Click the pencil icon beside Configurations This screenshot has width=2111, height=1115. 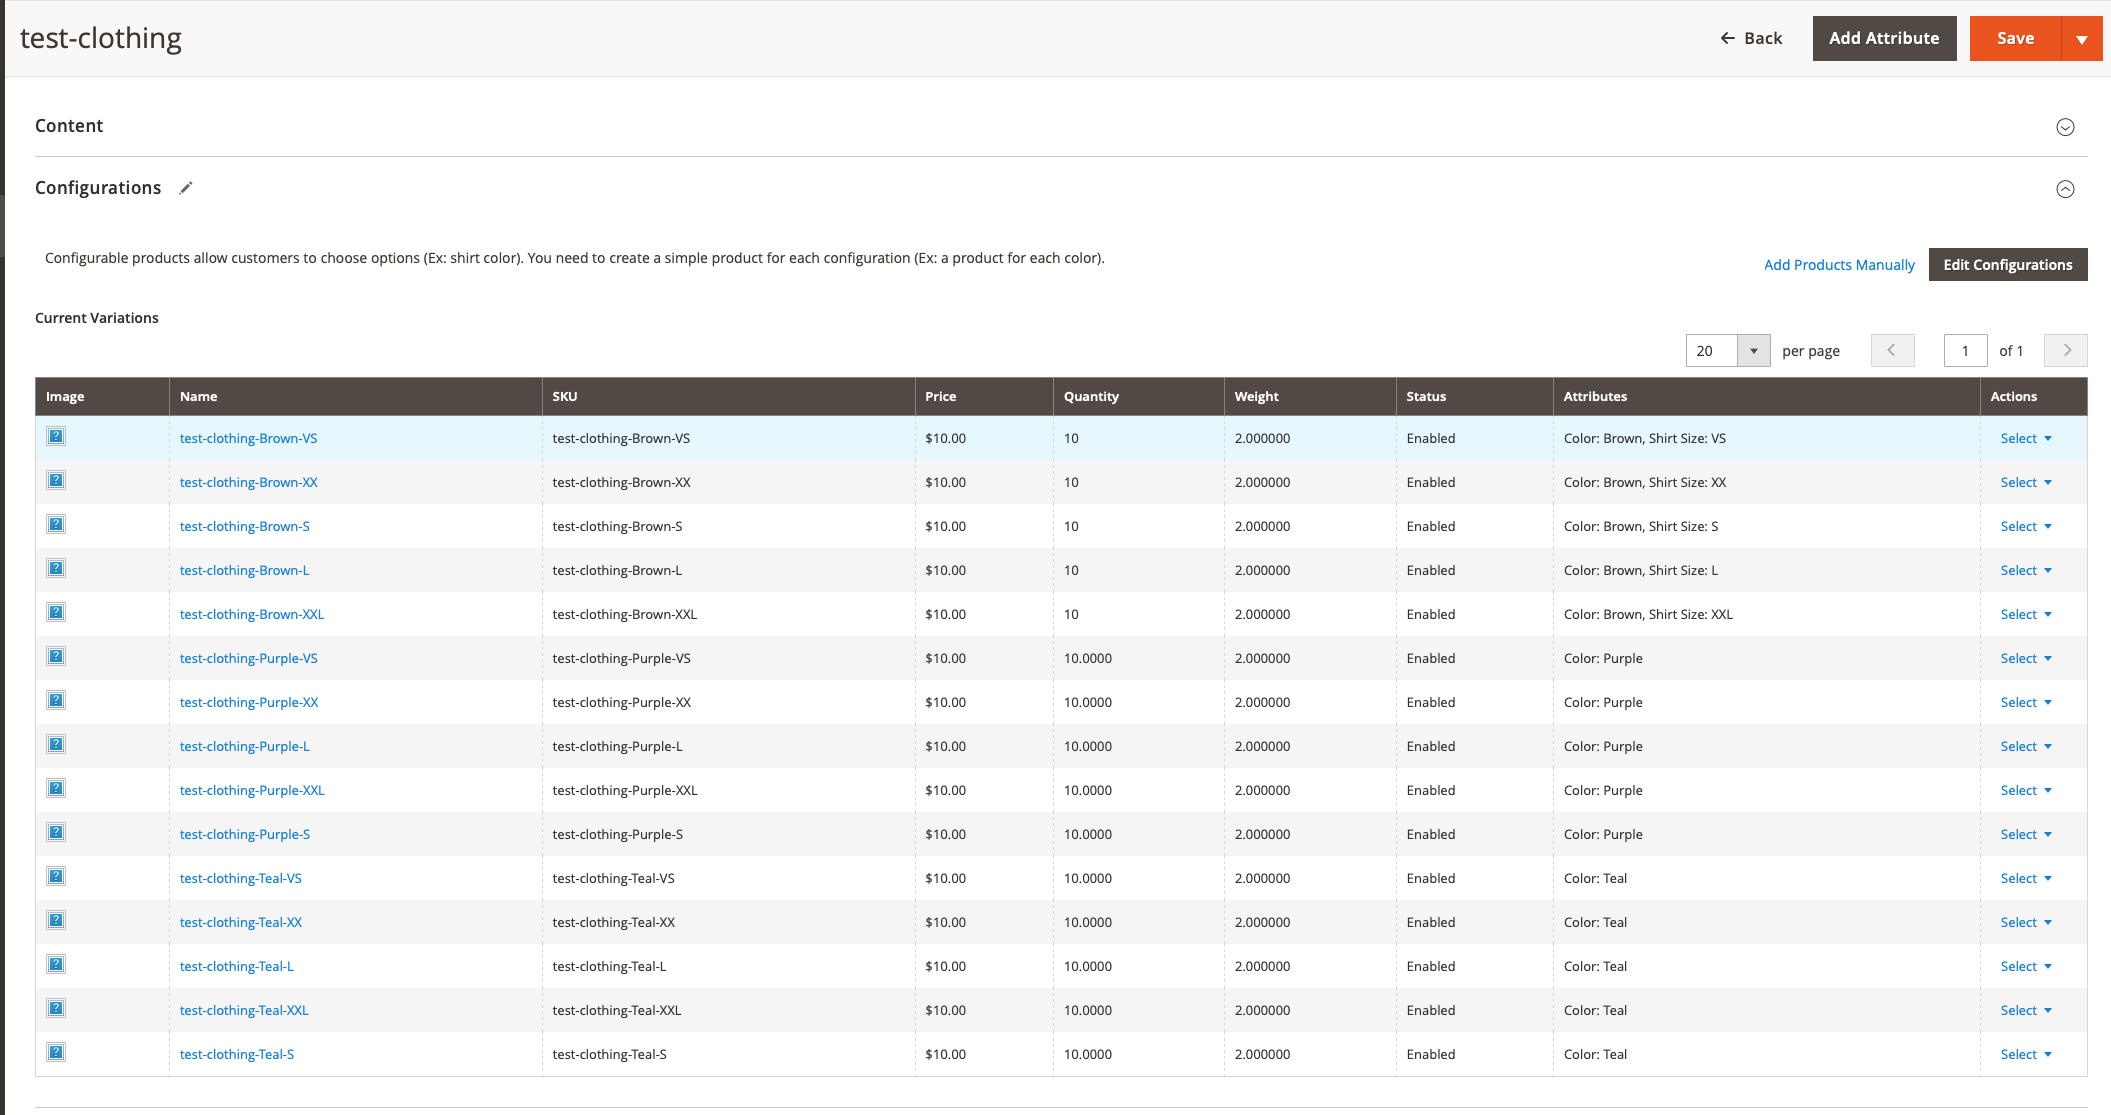(186, 188)
